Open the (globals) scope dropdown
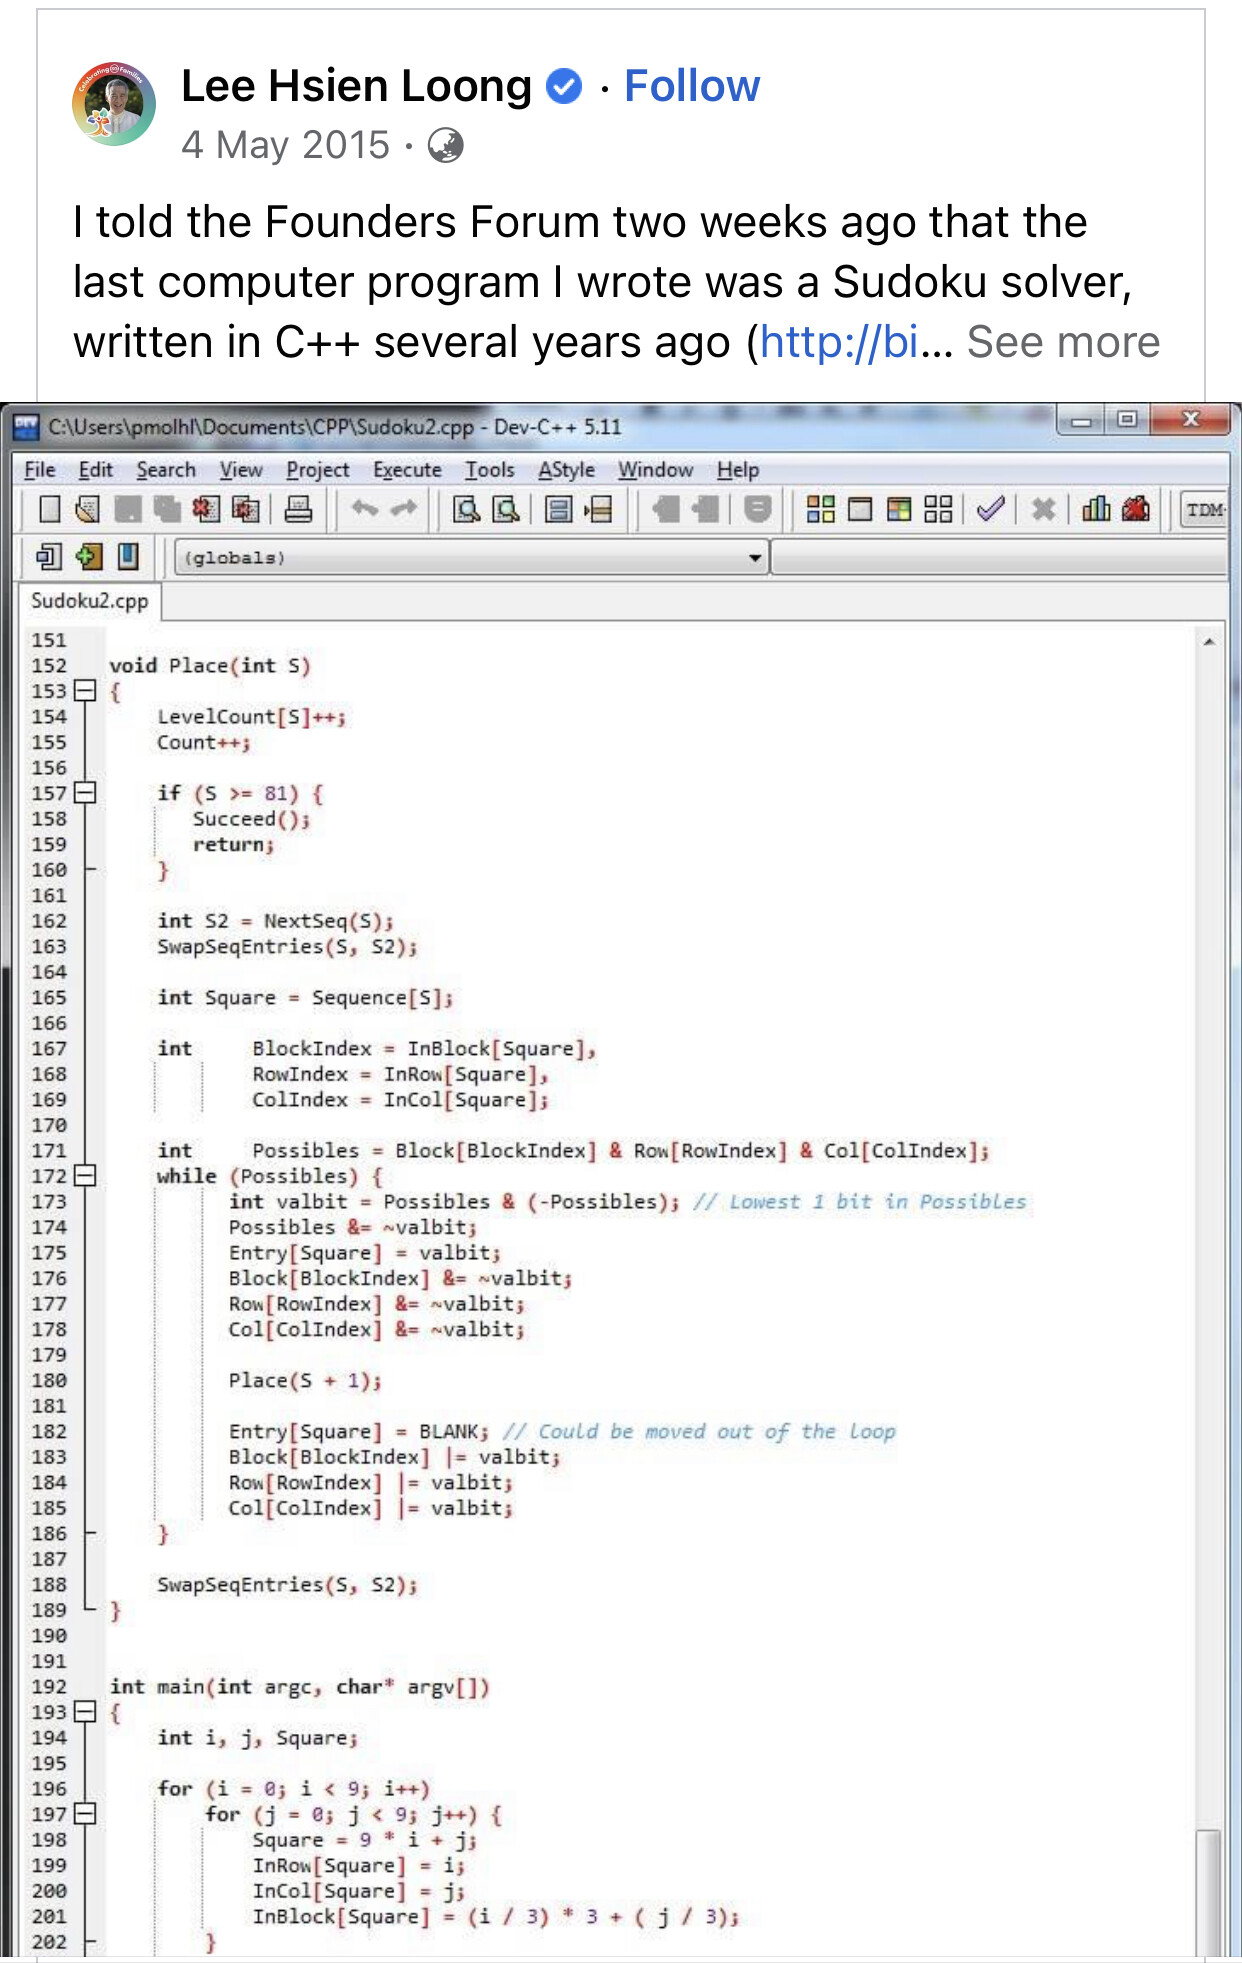 coord(471,557)
